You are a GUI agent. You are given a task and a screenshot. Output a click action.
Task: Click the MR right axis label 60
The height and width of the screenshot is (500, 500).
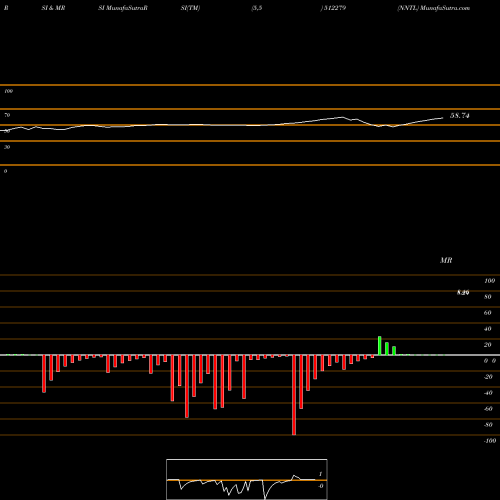(488, 313)
